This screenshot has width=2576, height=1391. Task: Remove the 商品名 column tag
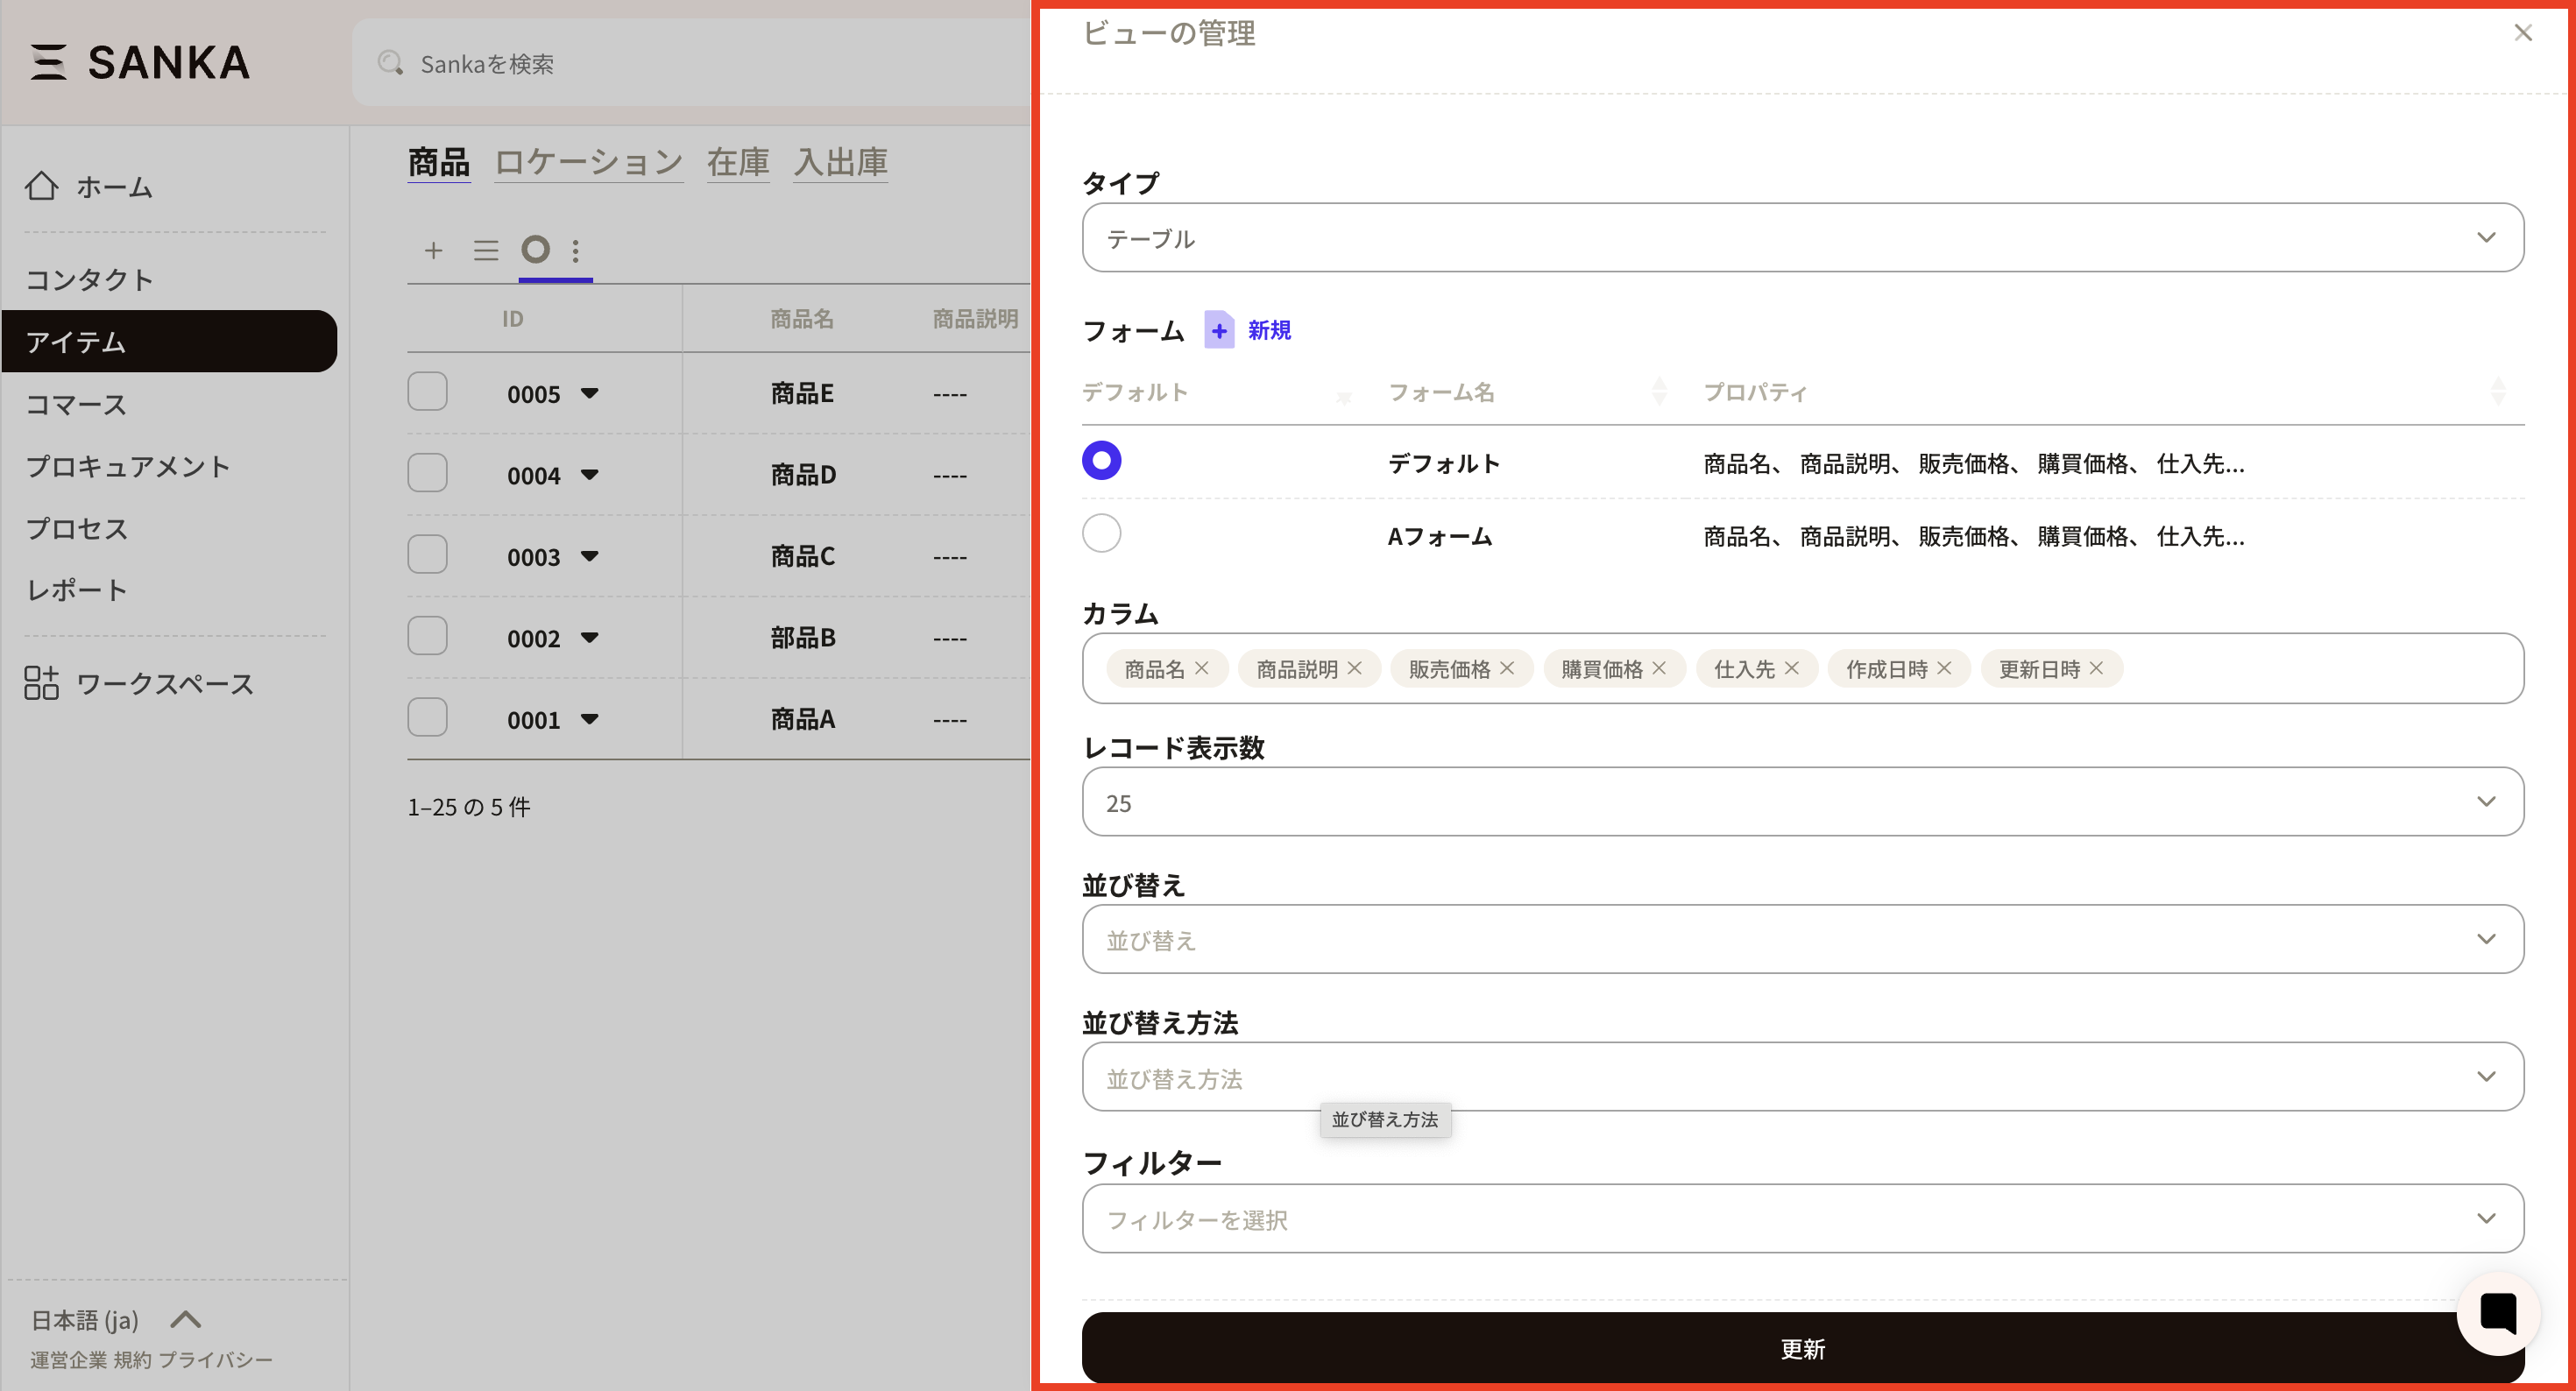coord(1202,668)
